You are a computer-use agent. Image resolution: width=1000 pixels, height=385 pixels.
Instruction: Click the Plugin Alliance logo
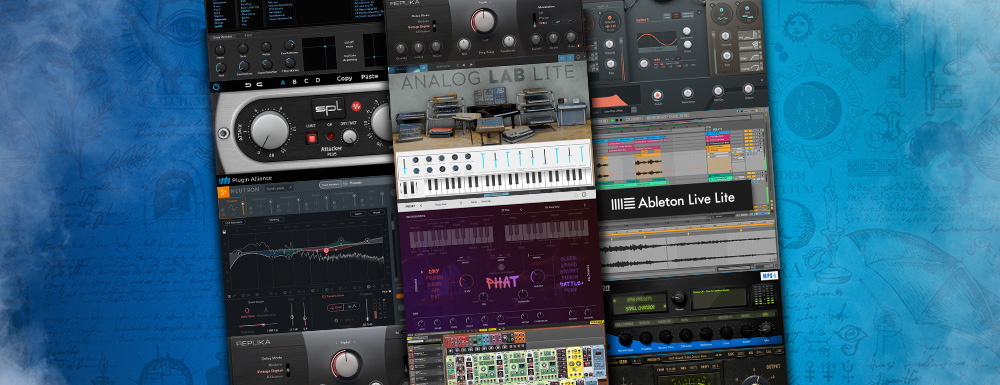tap(246, 180)
